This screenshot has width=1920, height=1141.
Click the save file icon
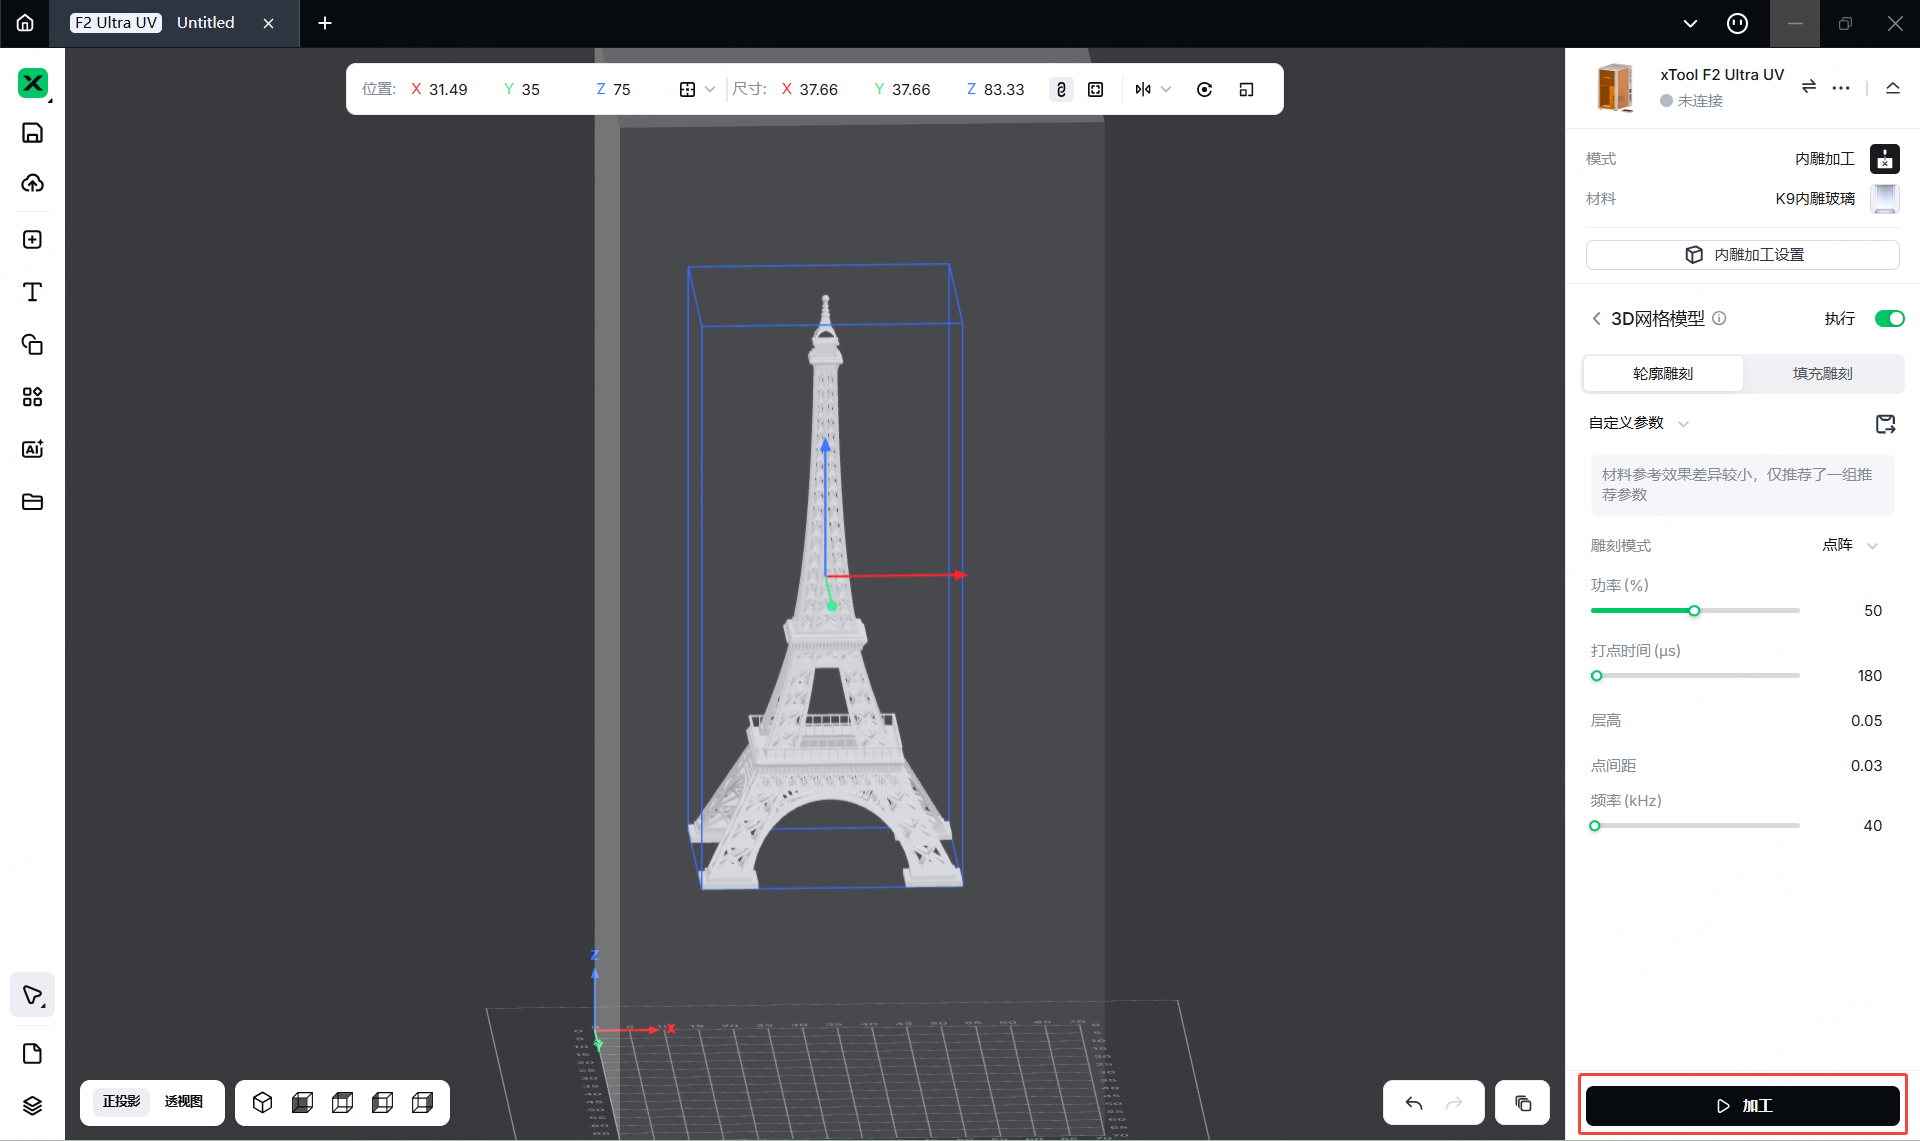32,133
